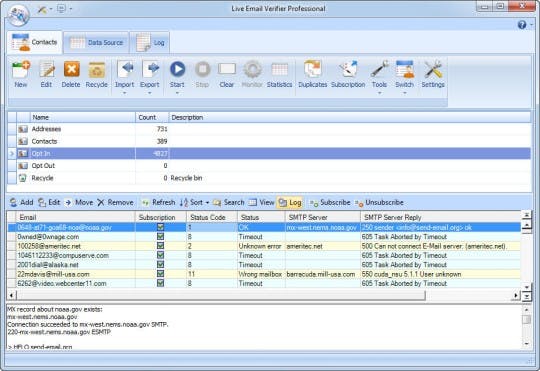Switch to the Contacts tab

34,42
